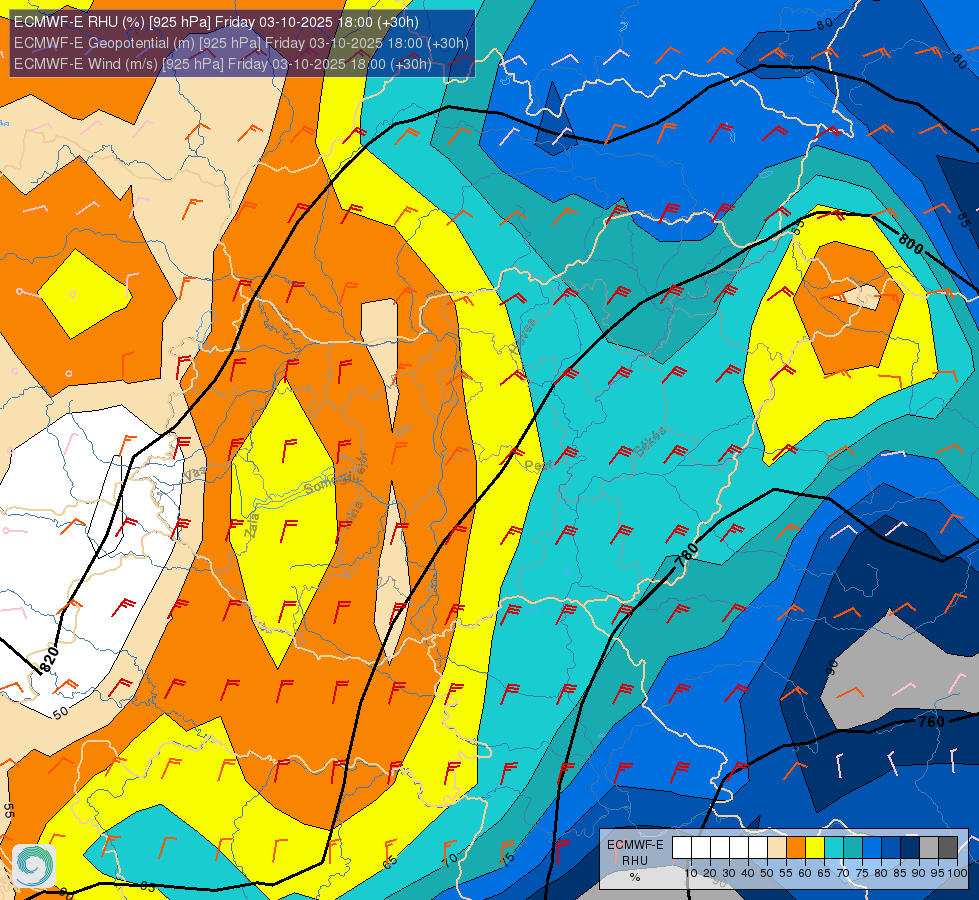Click the Vas county label
The width and height of the screenshot is (979, 900).
point(195,474)
